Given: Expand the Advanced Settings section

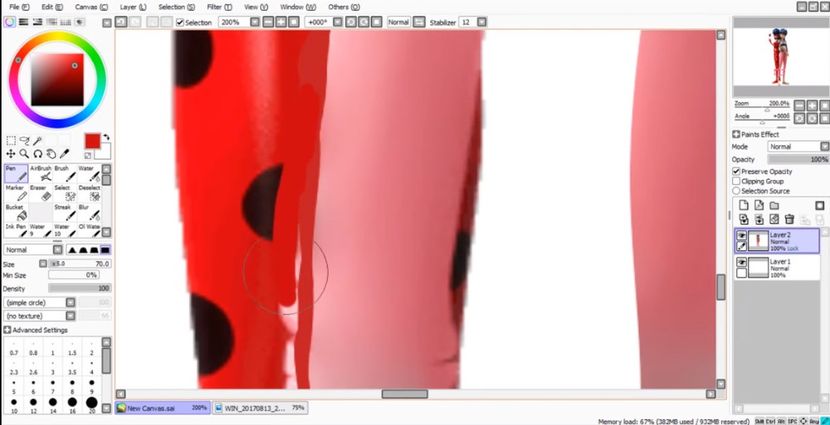Looking at the screenshot, I should pyautogui.click(x=7, y=330).
